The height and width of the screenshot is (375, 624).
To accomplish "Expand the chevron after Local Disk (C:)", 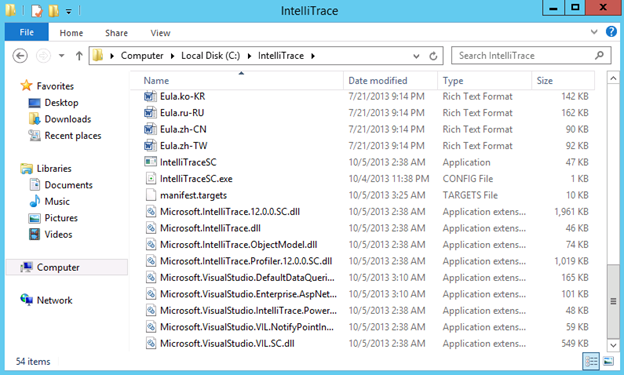I will point(249,56).
